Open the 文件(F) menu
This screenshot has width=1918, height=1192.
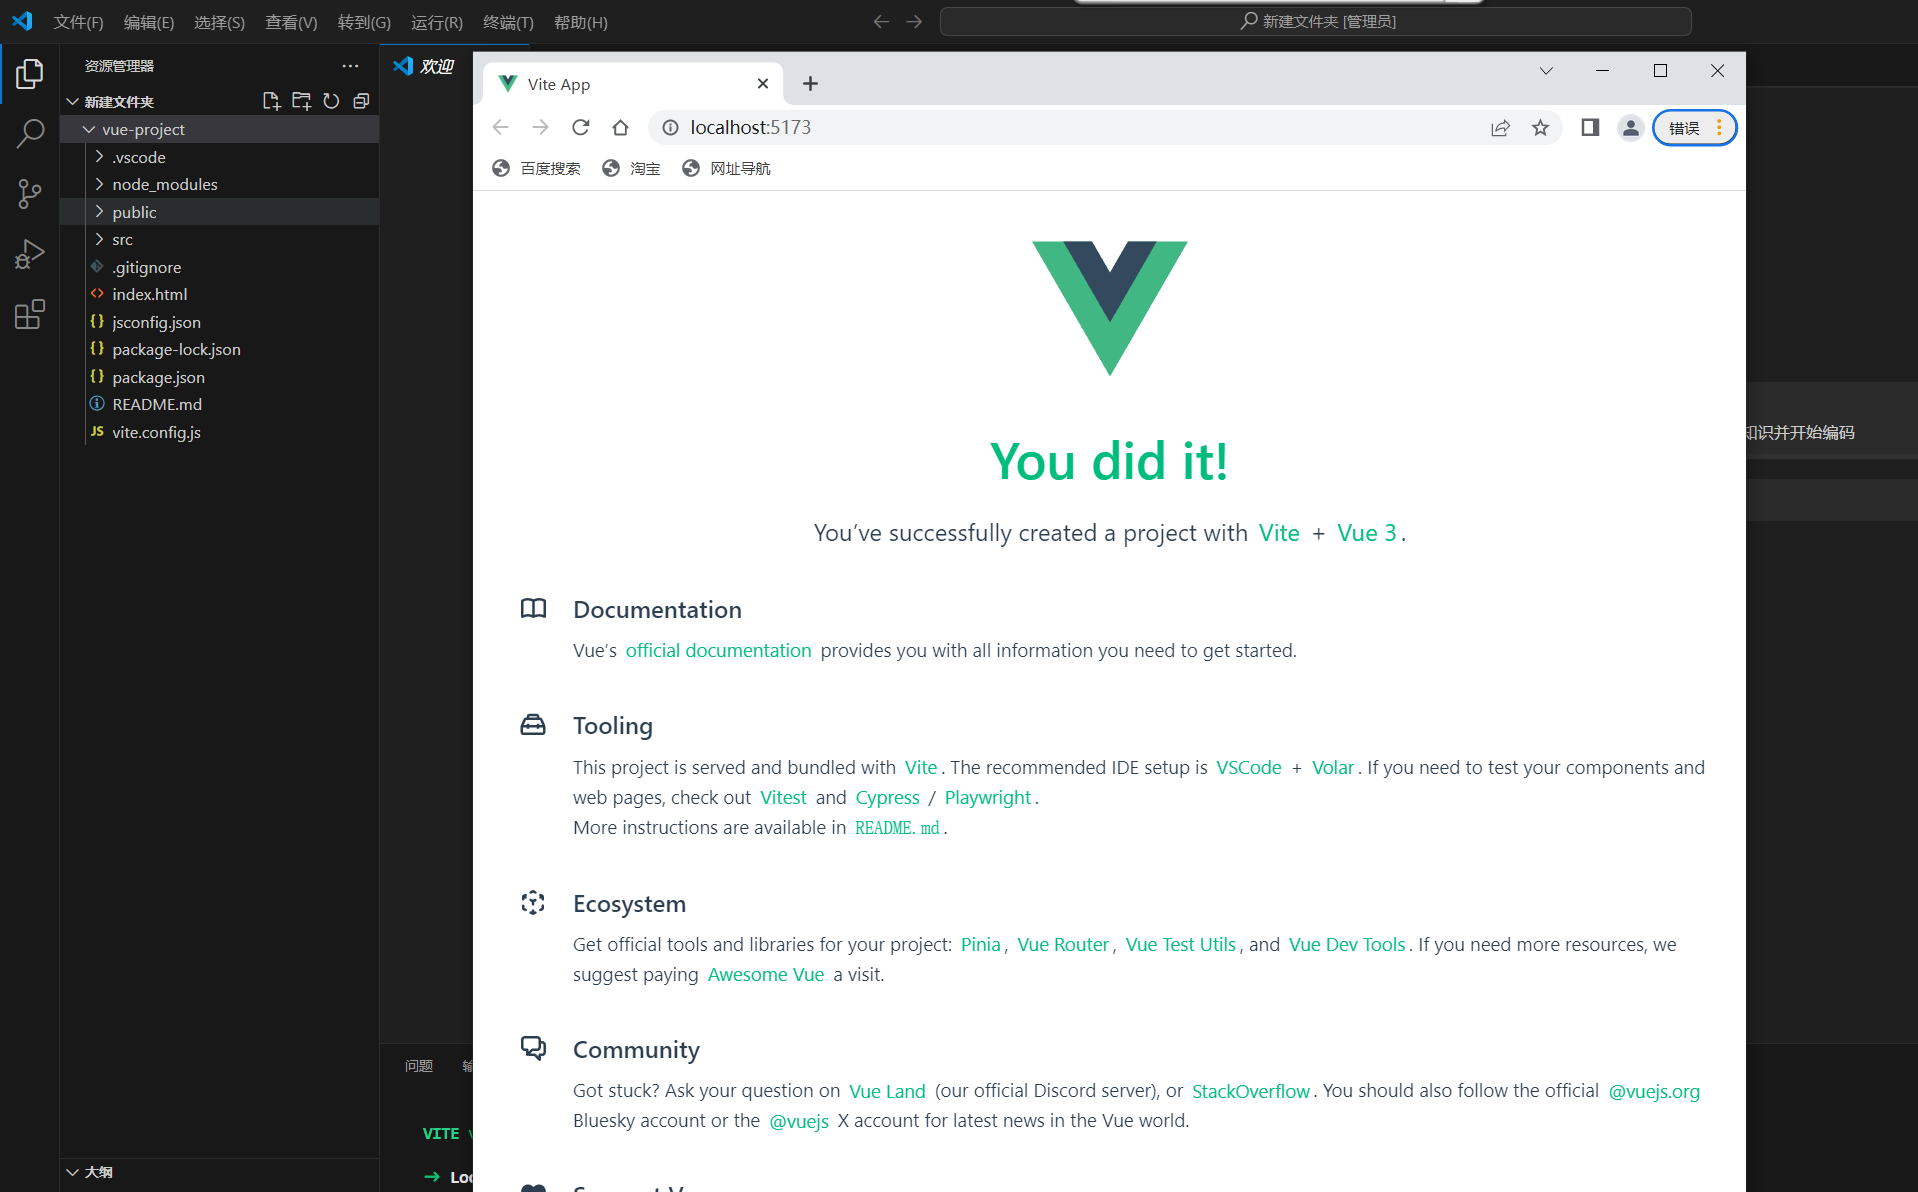[78, 22]
